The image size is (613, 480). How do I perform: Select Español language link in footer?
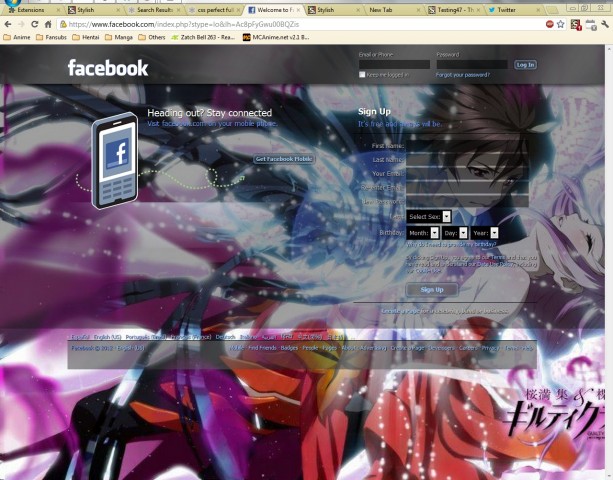(x=80, y=337)
